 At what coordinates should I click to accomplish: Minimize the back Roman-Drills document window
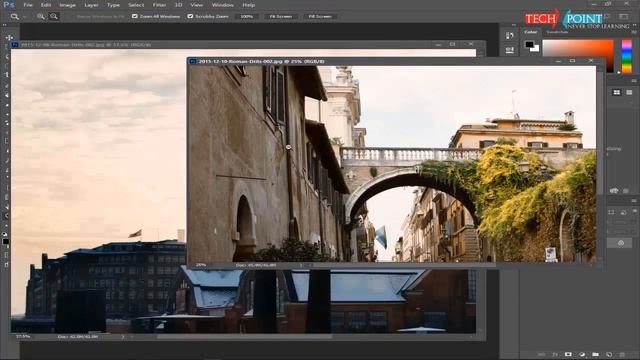pyautogui.click(x=438, y=44)
